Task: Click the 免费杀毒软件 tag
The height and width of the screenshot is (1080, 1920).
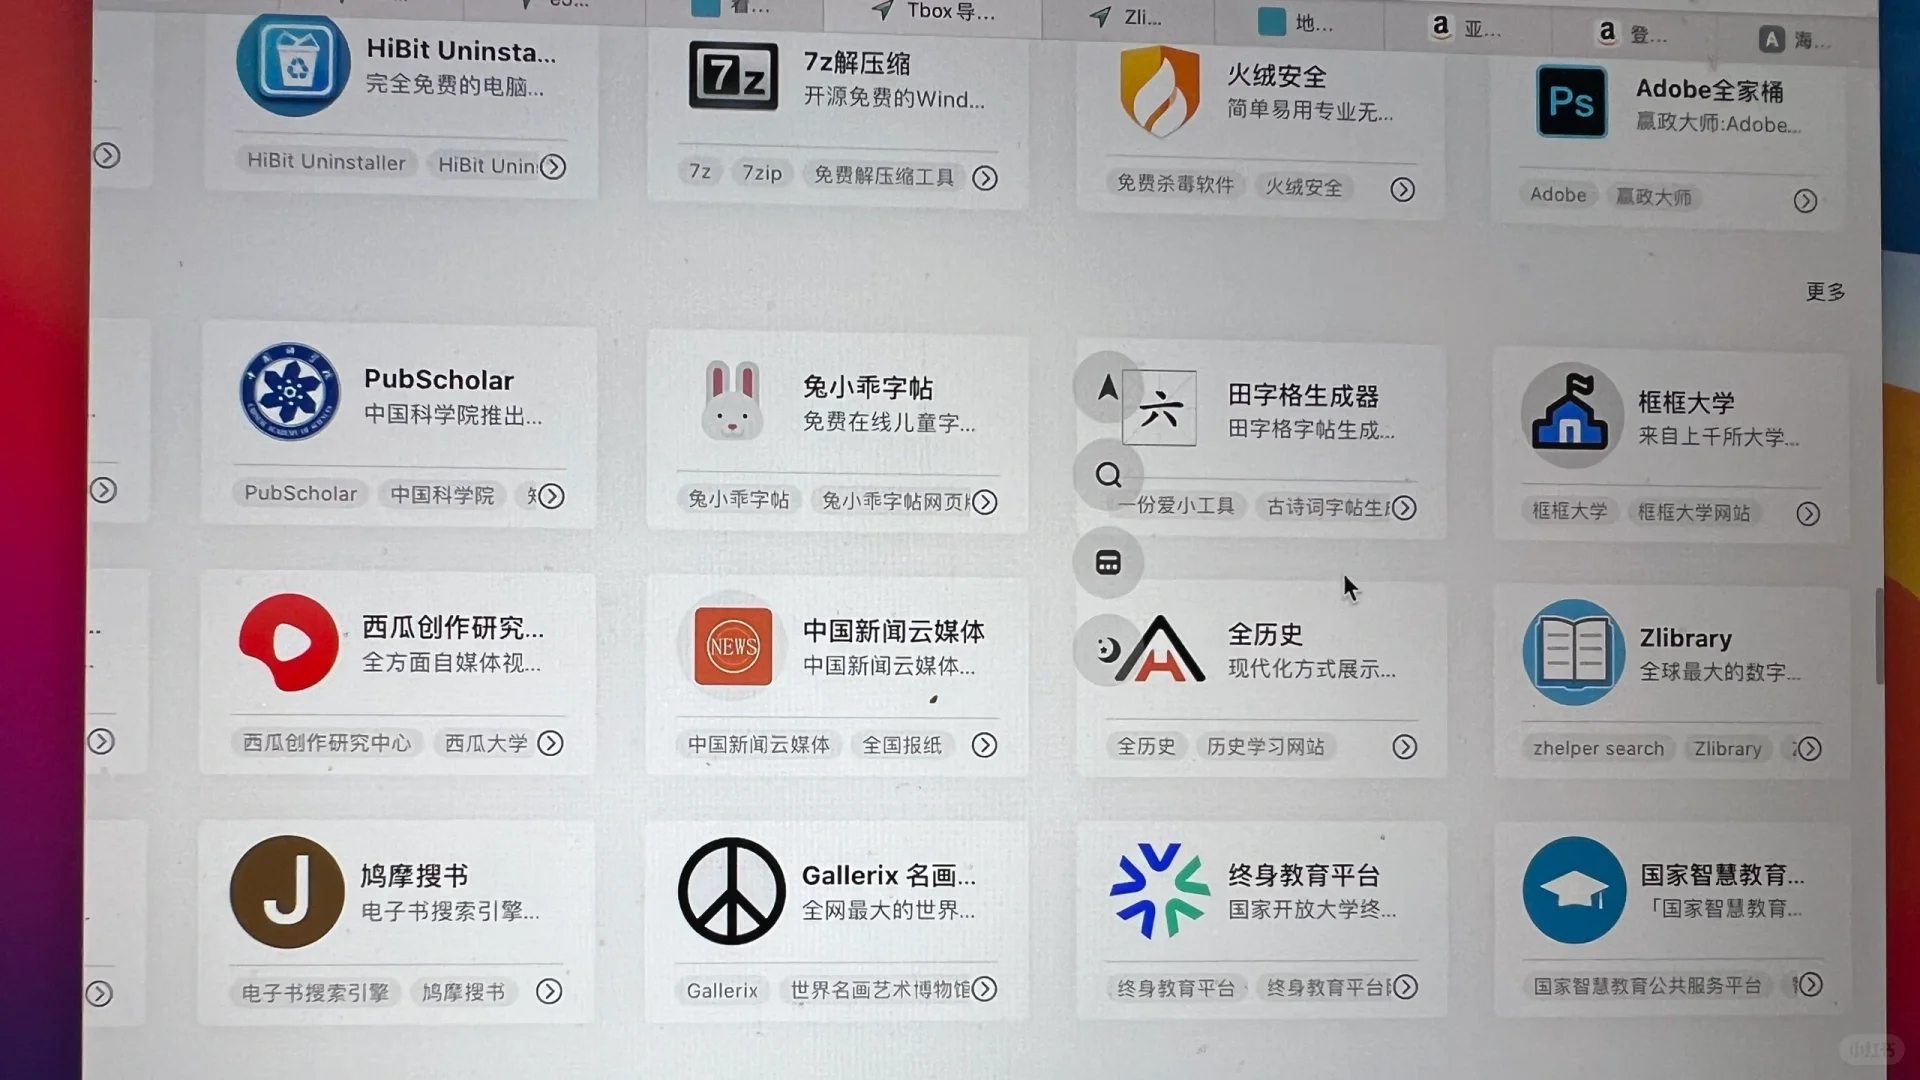Action: (x=1175, y=184)
